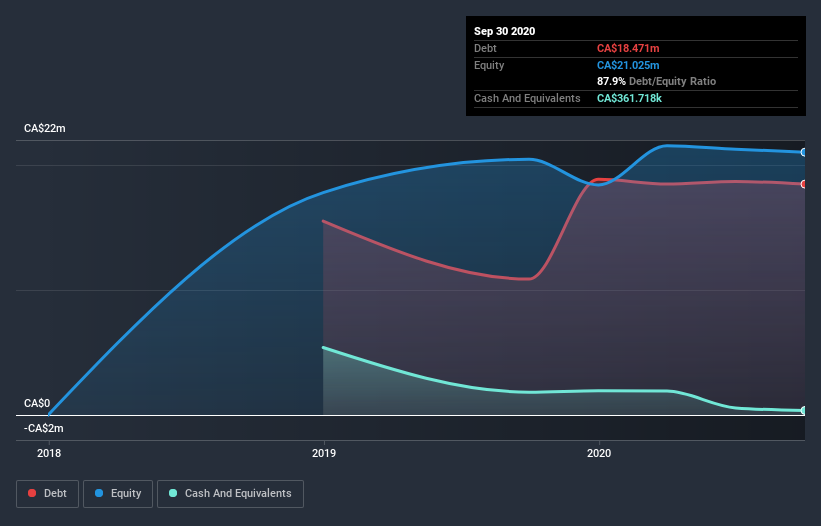
Task: Click the CA$361.718k cash value
Action: pos(629,98)
